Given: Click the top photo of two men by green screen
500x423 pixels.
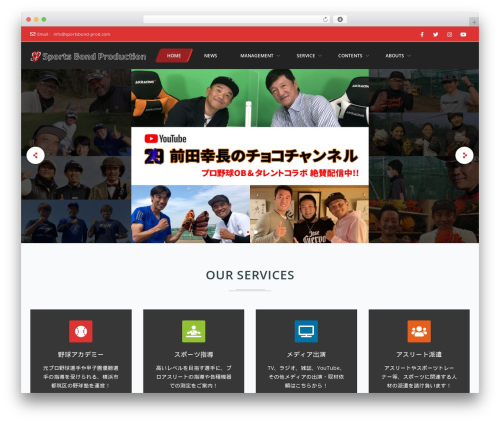Looking at the screenshot, I should pos(250,98).
